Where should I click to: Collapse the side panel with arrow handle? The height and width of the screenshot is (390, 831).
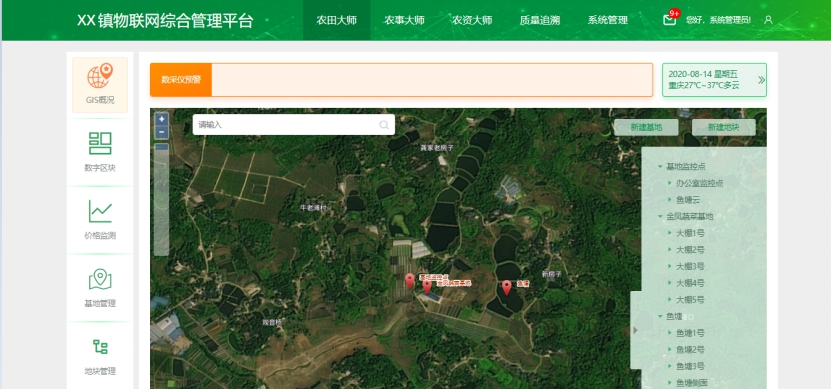coord(635,330)
